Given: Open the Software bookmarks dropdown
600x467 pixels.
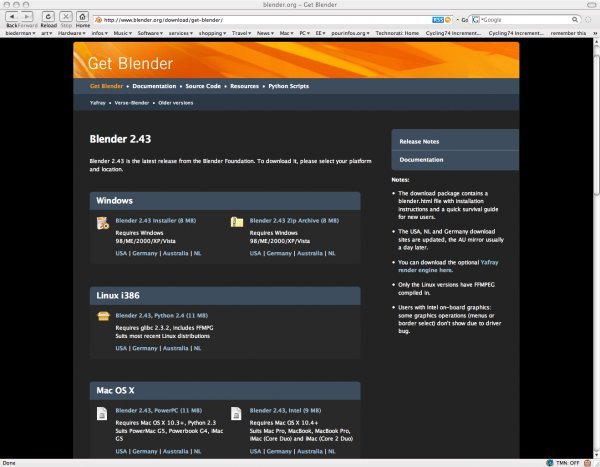Looking at the screenshot, I should pos(150,33).
